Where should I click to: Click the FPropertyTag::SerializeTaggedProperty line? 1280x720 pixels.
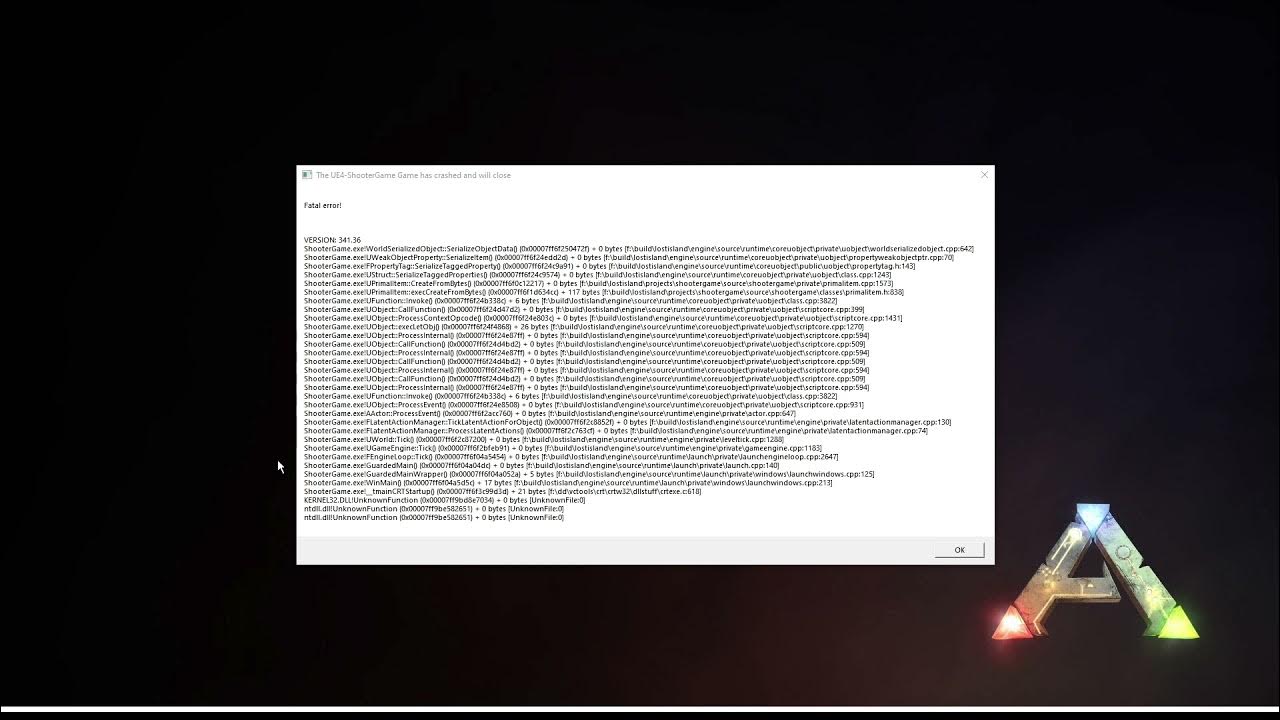[609, 266]
